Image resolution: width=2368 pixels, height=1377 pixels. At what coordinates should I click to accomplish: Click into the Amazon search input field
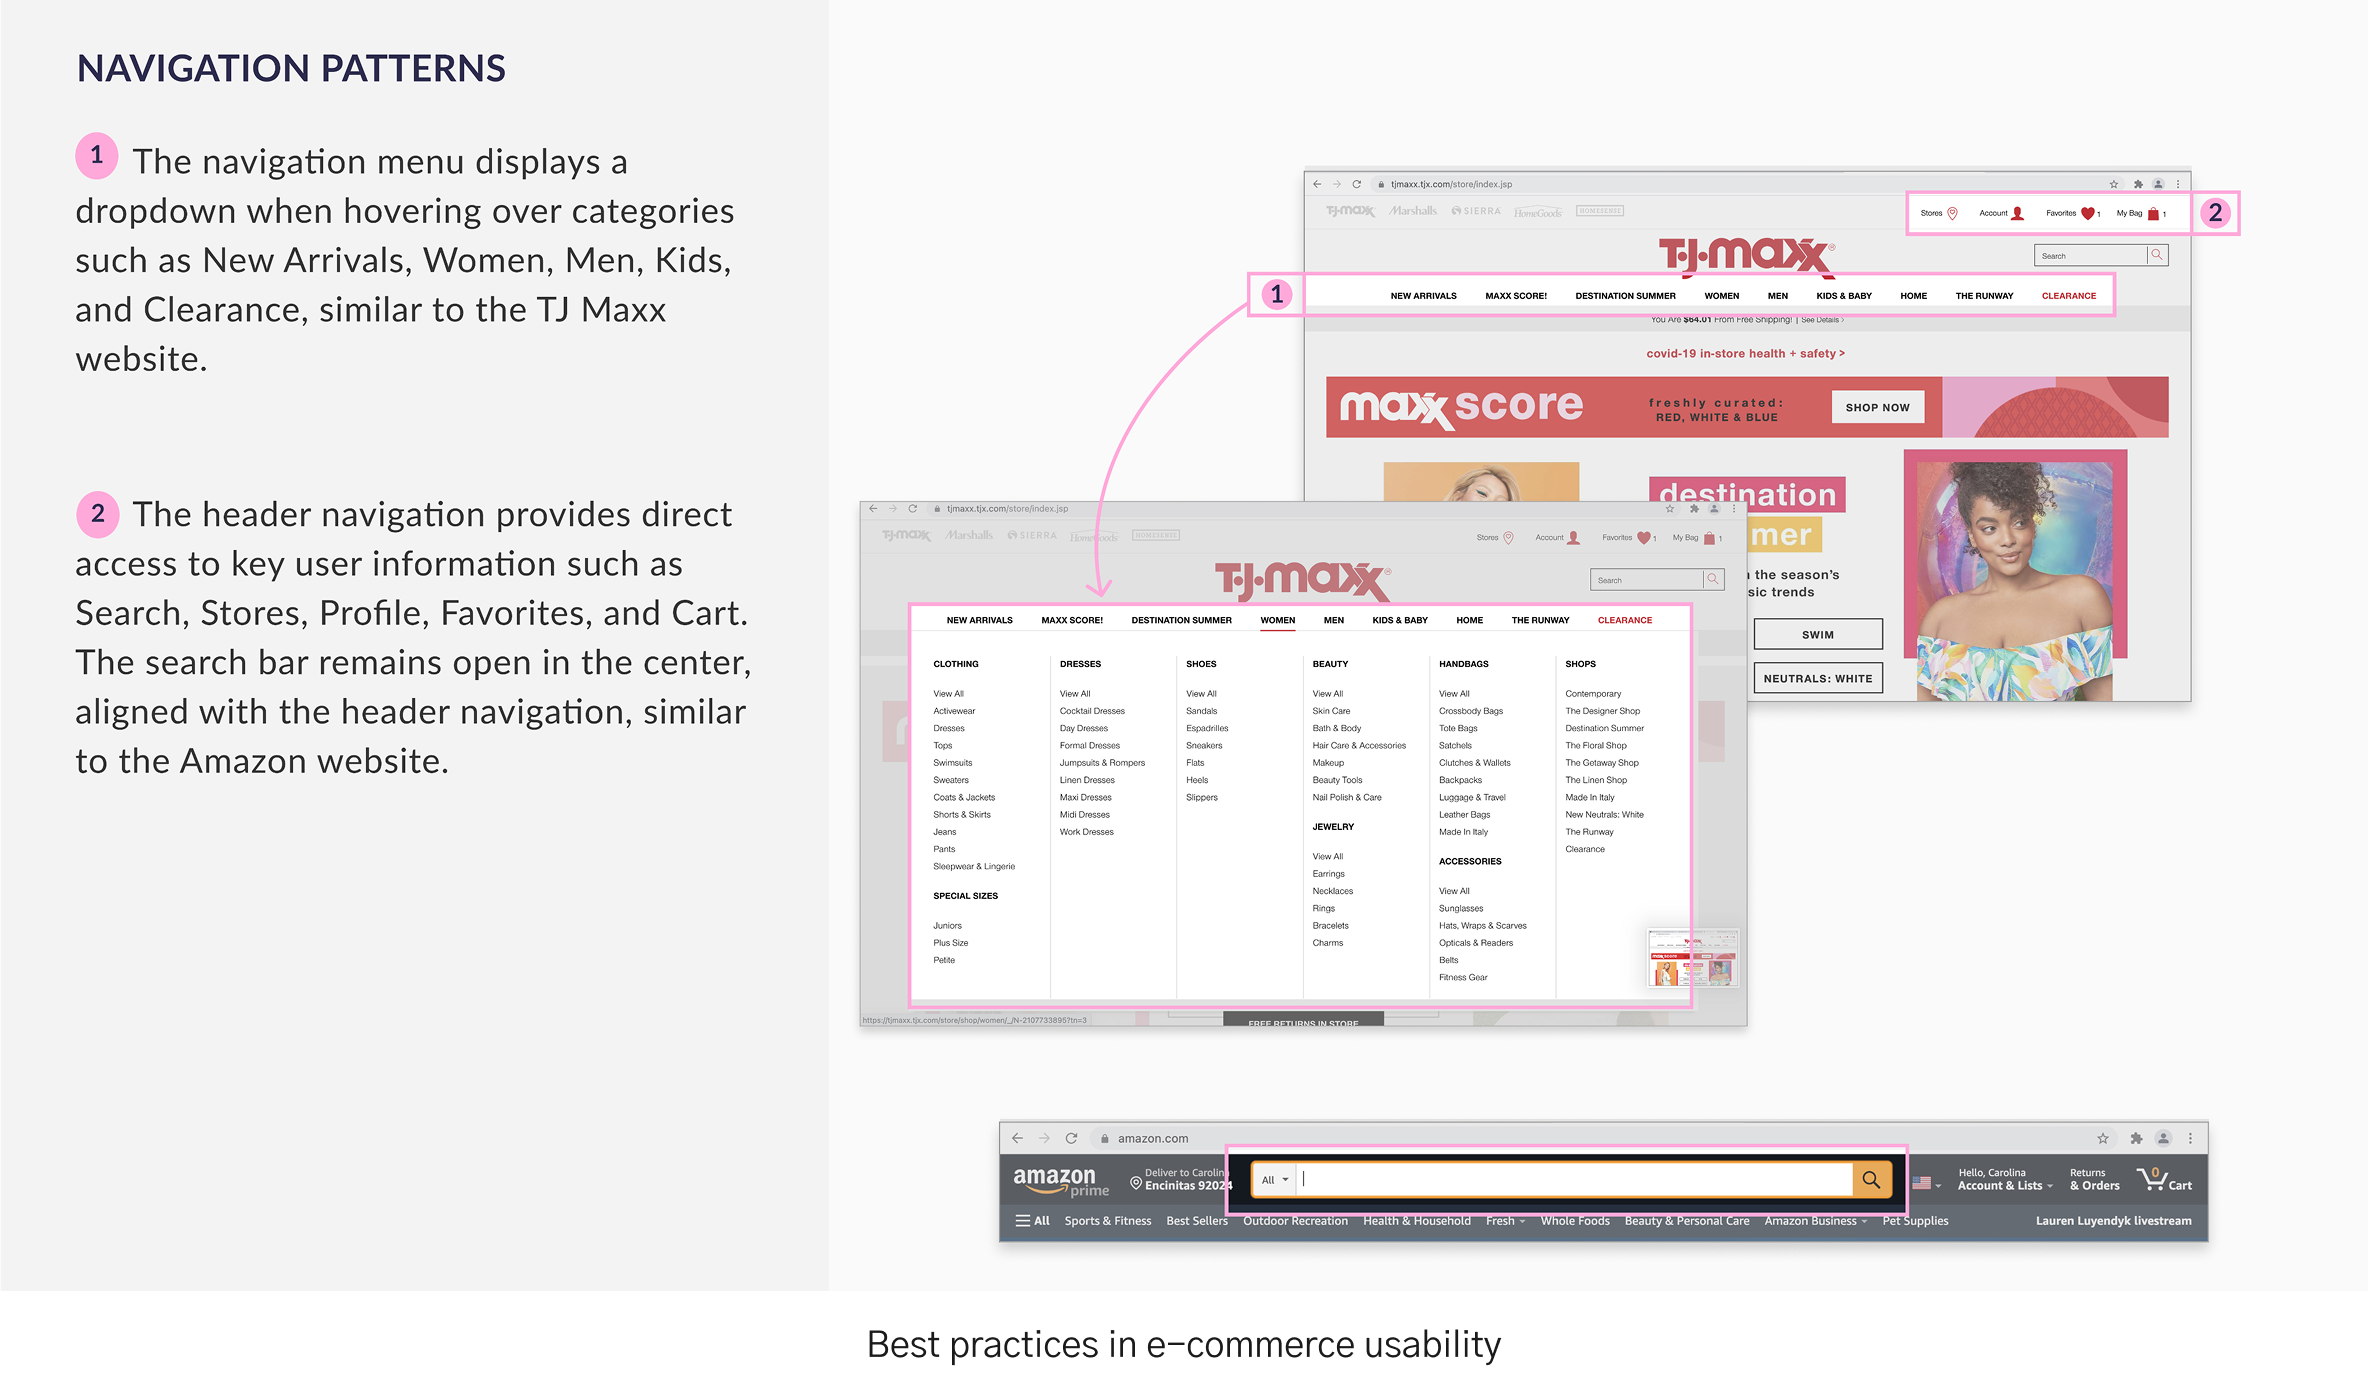tap(1575, 1180)
